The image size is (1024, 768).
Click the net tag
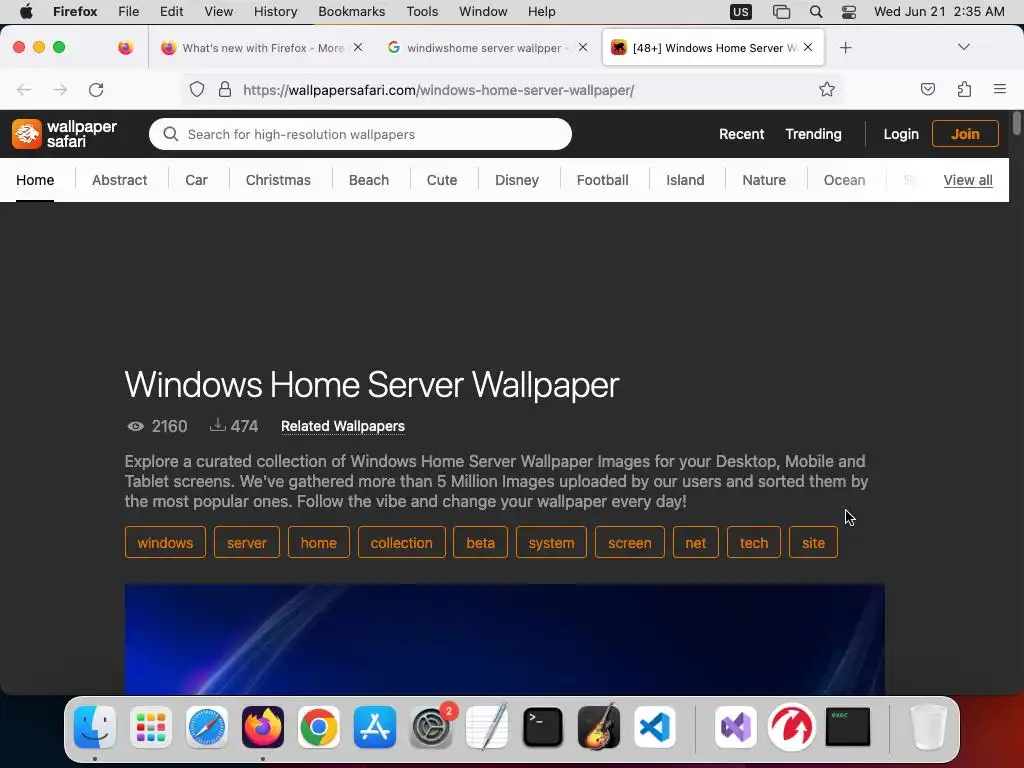(696, 543)
